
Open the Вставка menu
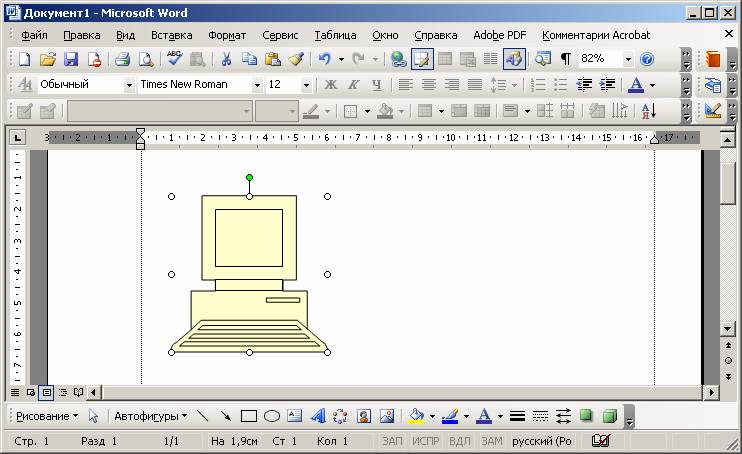tap(171, 35)
